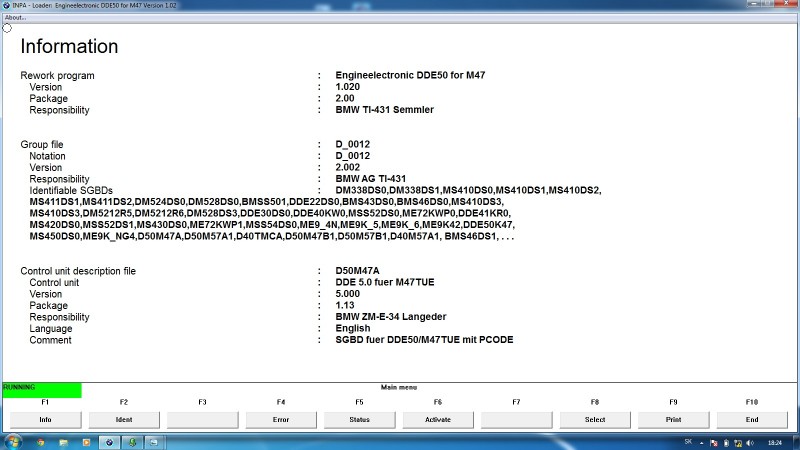Viewport: 800px width, 450px height.
Task: Open Windows Explorer folder icon in taskbar
Action: [63, 442]
